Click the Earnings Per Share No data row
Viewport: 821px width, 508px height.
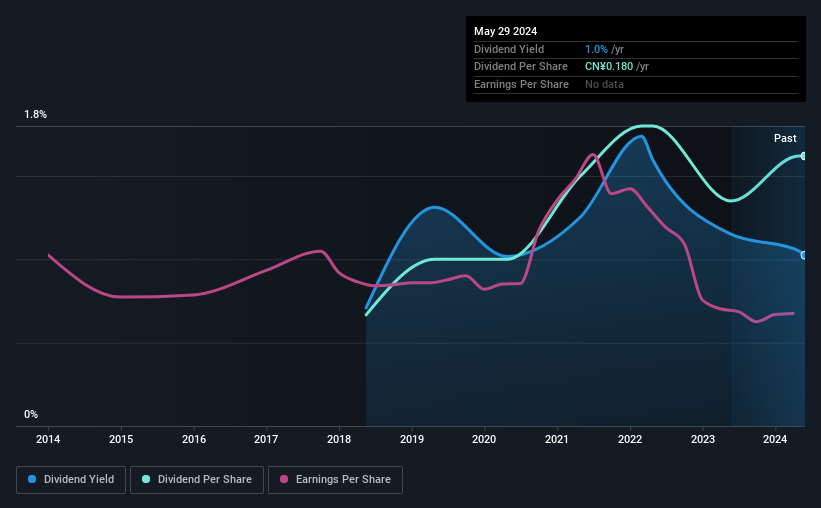pyautogui.click(x=636, y=84)
